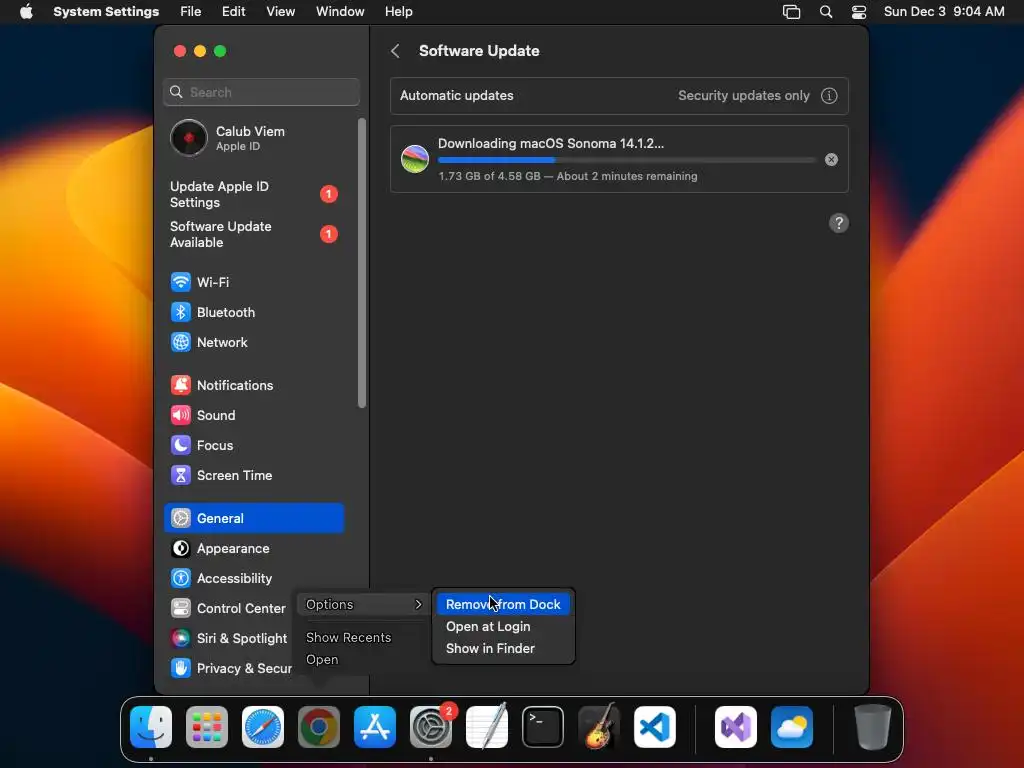Open the Trash from the Dock

point(873,727)
